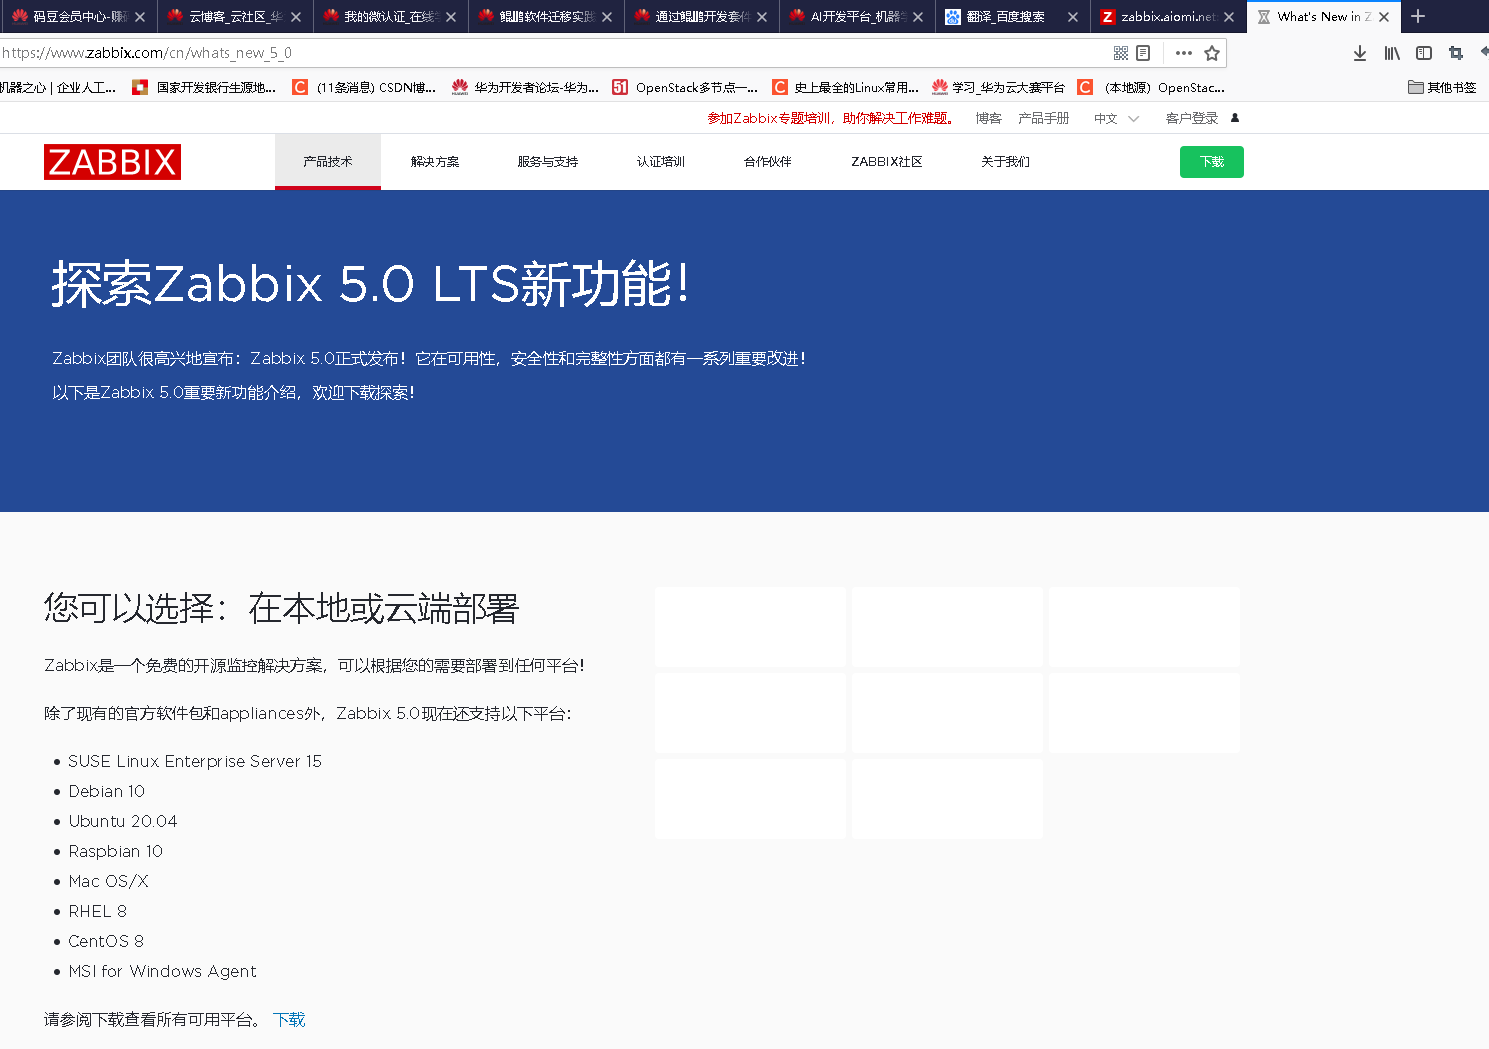This screenshot has width=1489, height=1049.
Task: Open page actions three-dot menu
Action: tap(1184, 53)
